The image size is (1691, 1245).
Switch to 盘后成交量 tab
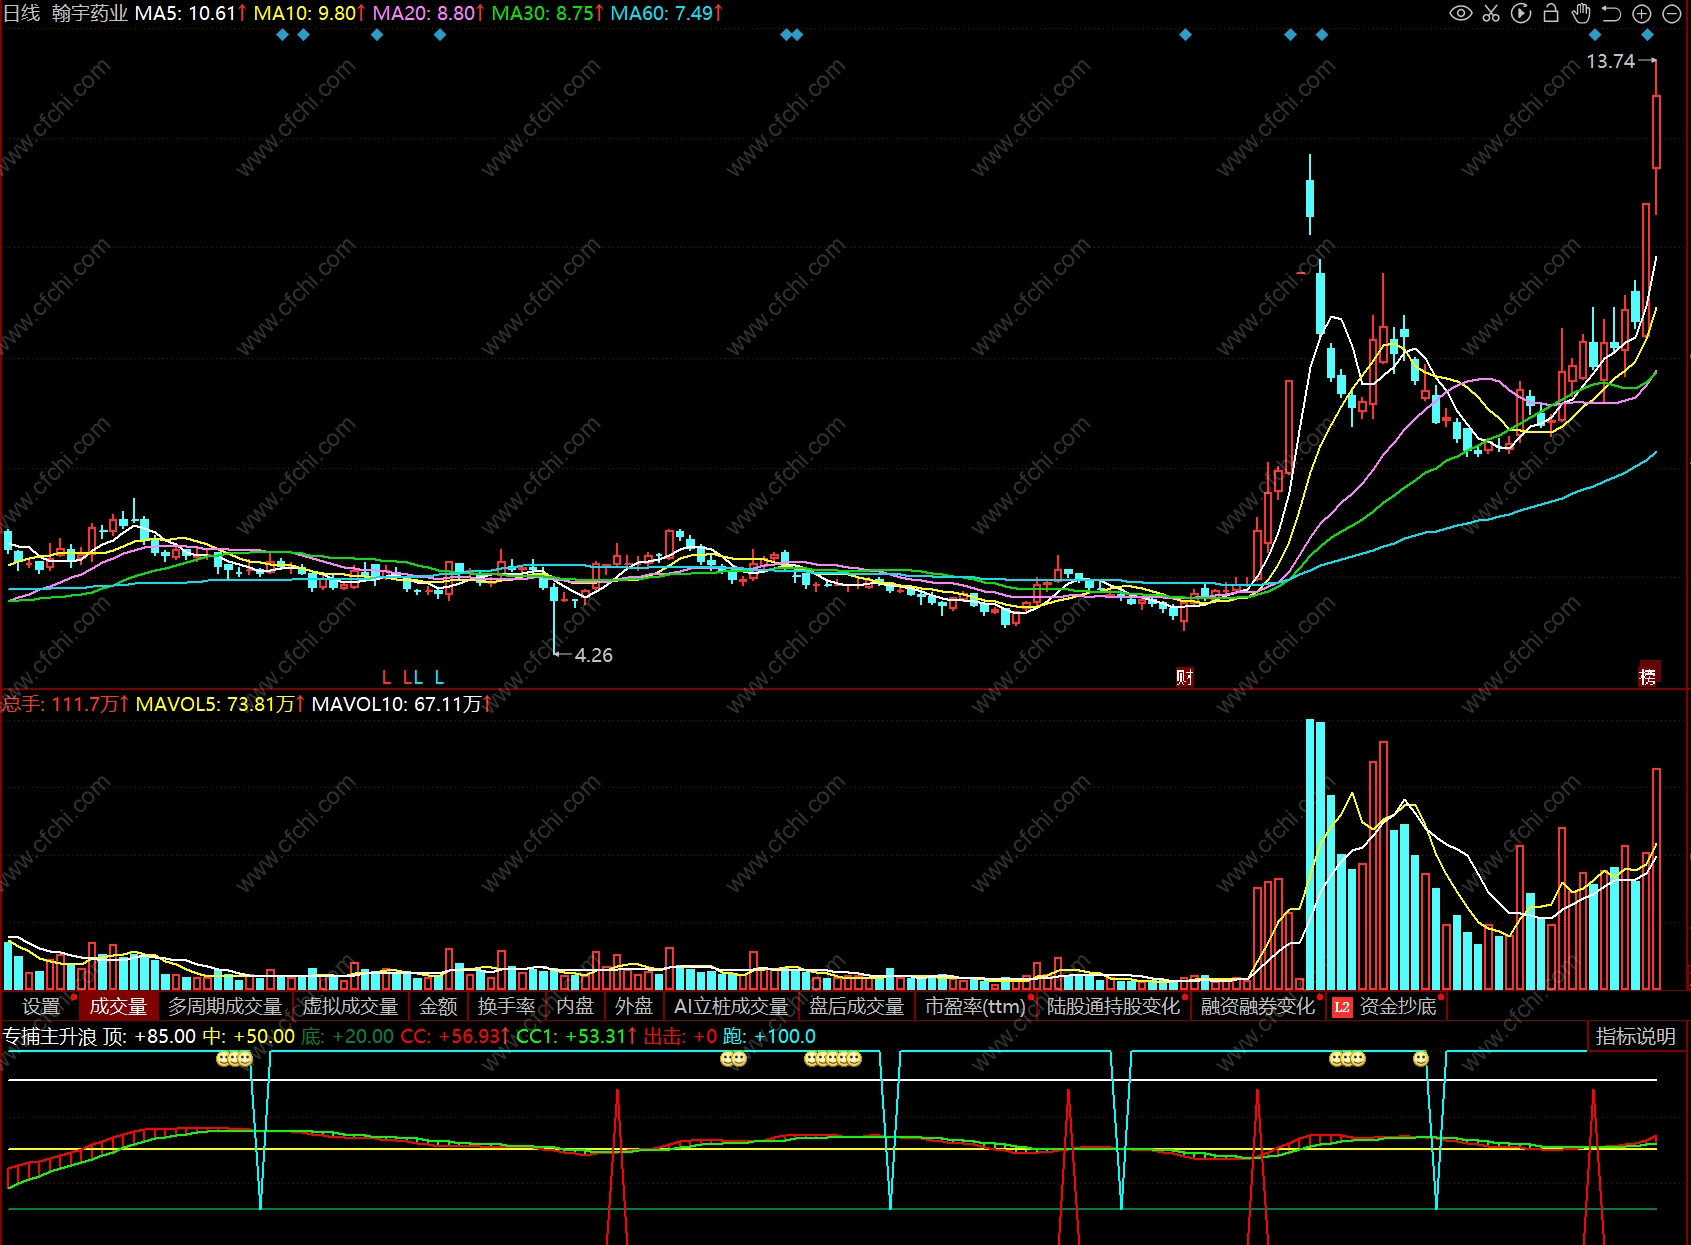pyautogui.click(x=856, y=1006)
